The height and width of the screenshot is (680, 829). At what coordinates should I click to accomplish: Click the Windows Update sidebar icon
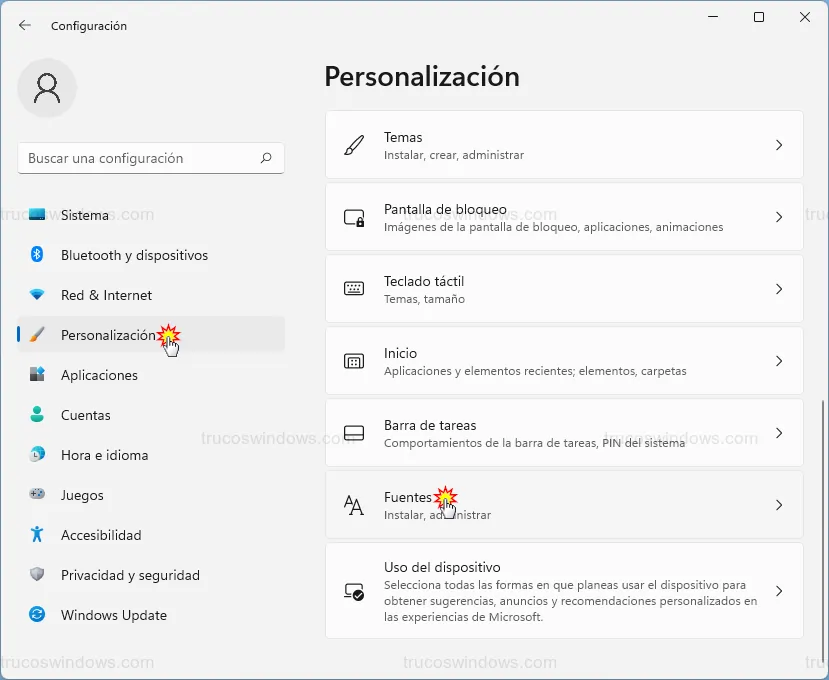coord(37,615)
